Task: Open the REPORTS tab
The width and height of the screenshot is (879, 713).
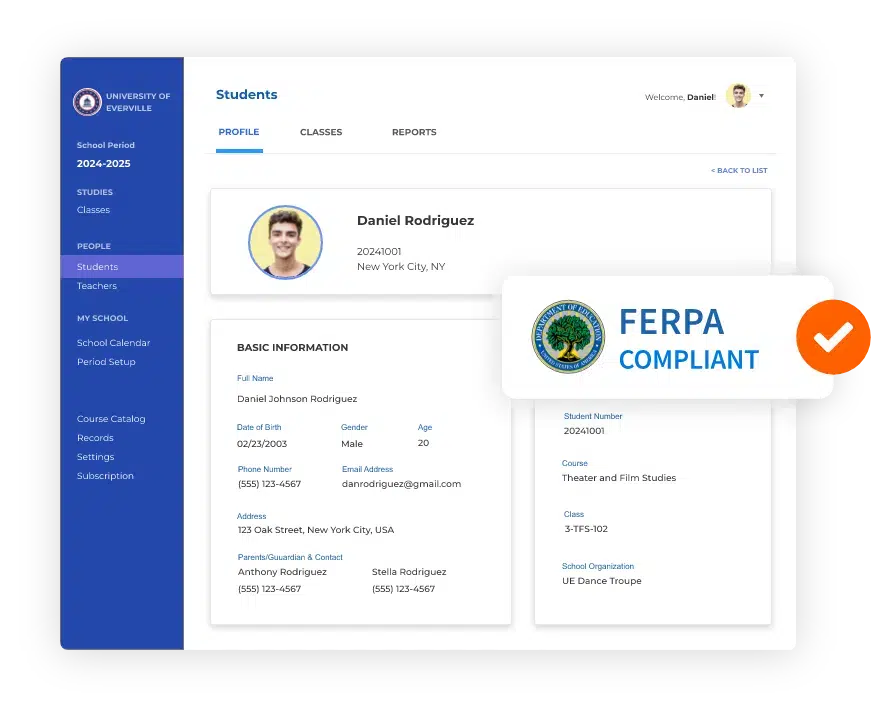Action: coord(413,132)
